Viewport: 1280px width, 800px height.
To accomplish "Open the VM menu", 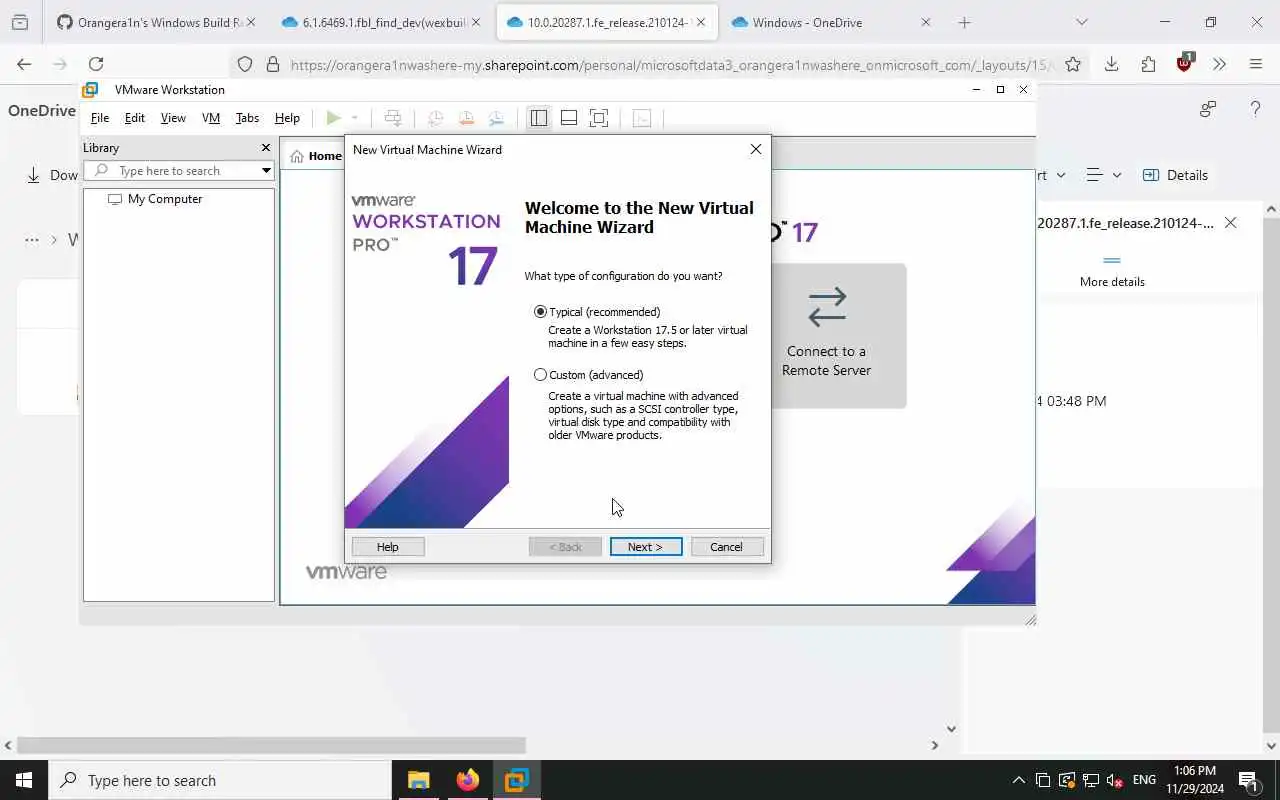I will 211,118.
